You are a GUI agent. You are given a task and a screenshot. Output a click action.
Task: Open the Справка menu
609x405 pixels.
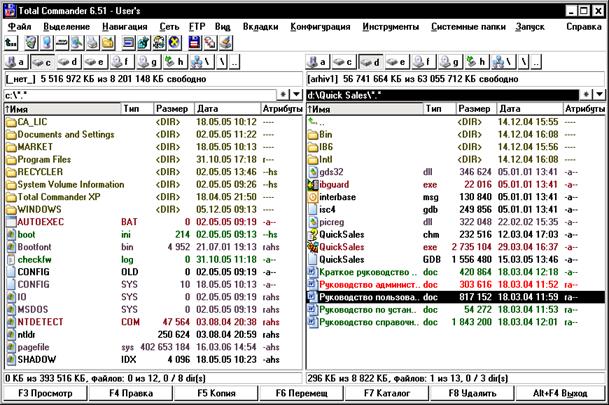pos(584,26)
